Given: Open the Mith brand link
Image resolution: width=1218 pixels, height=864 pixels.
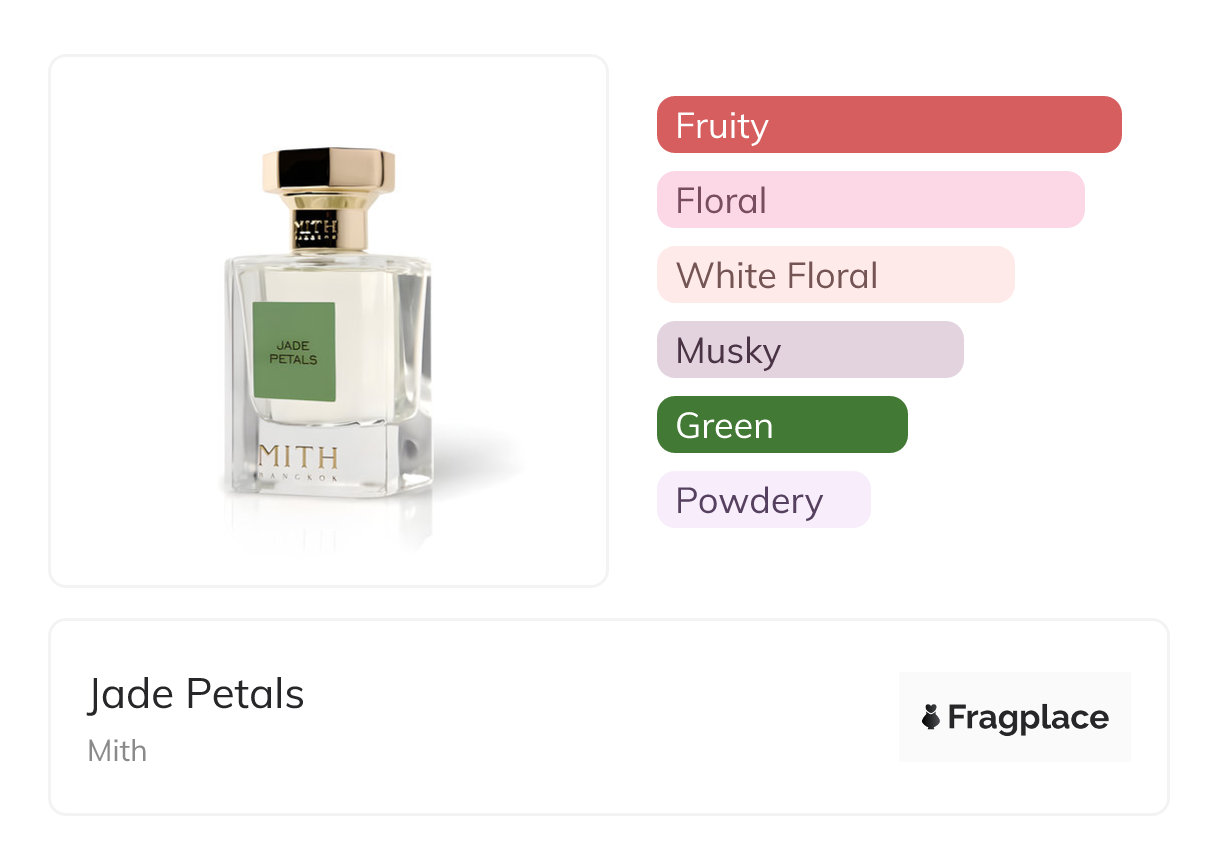Looking at the screenshot, I should pyautogui.click(x=117, y=751).
